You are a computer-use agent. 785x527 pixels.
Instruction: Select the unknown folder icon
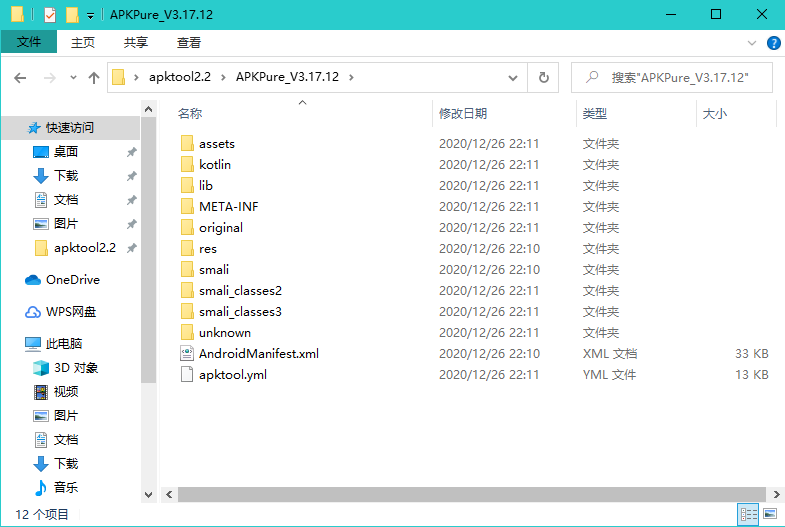click(x=187, y=333)
